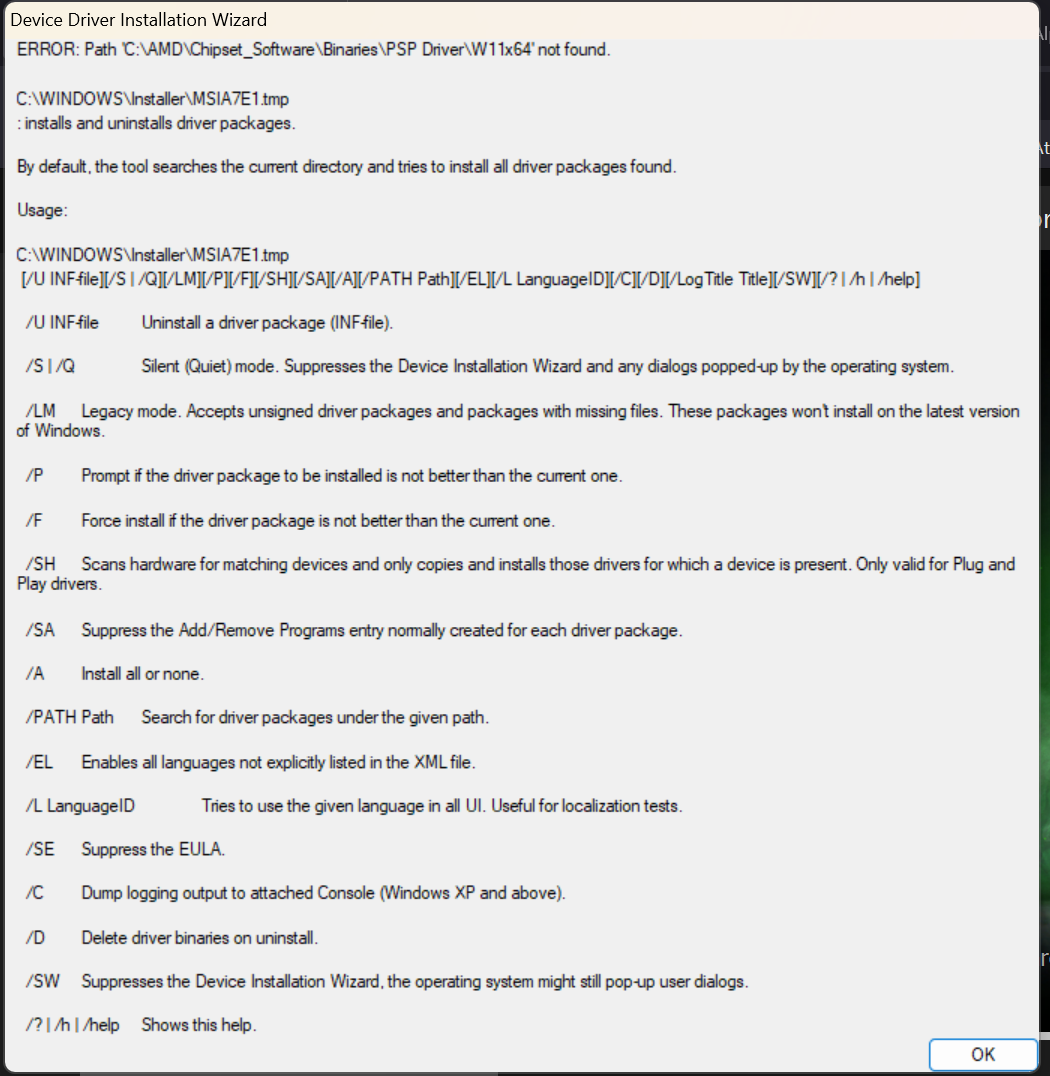Click the /L LanguageID description line
This screenshot has height=1076, width=1050.
(x=354, y=806)
